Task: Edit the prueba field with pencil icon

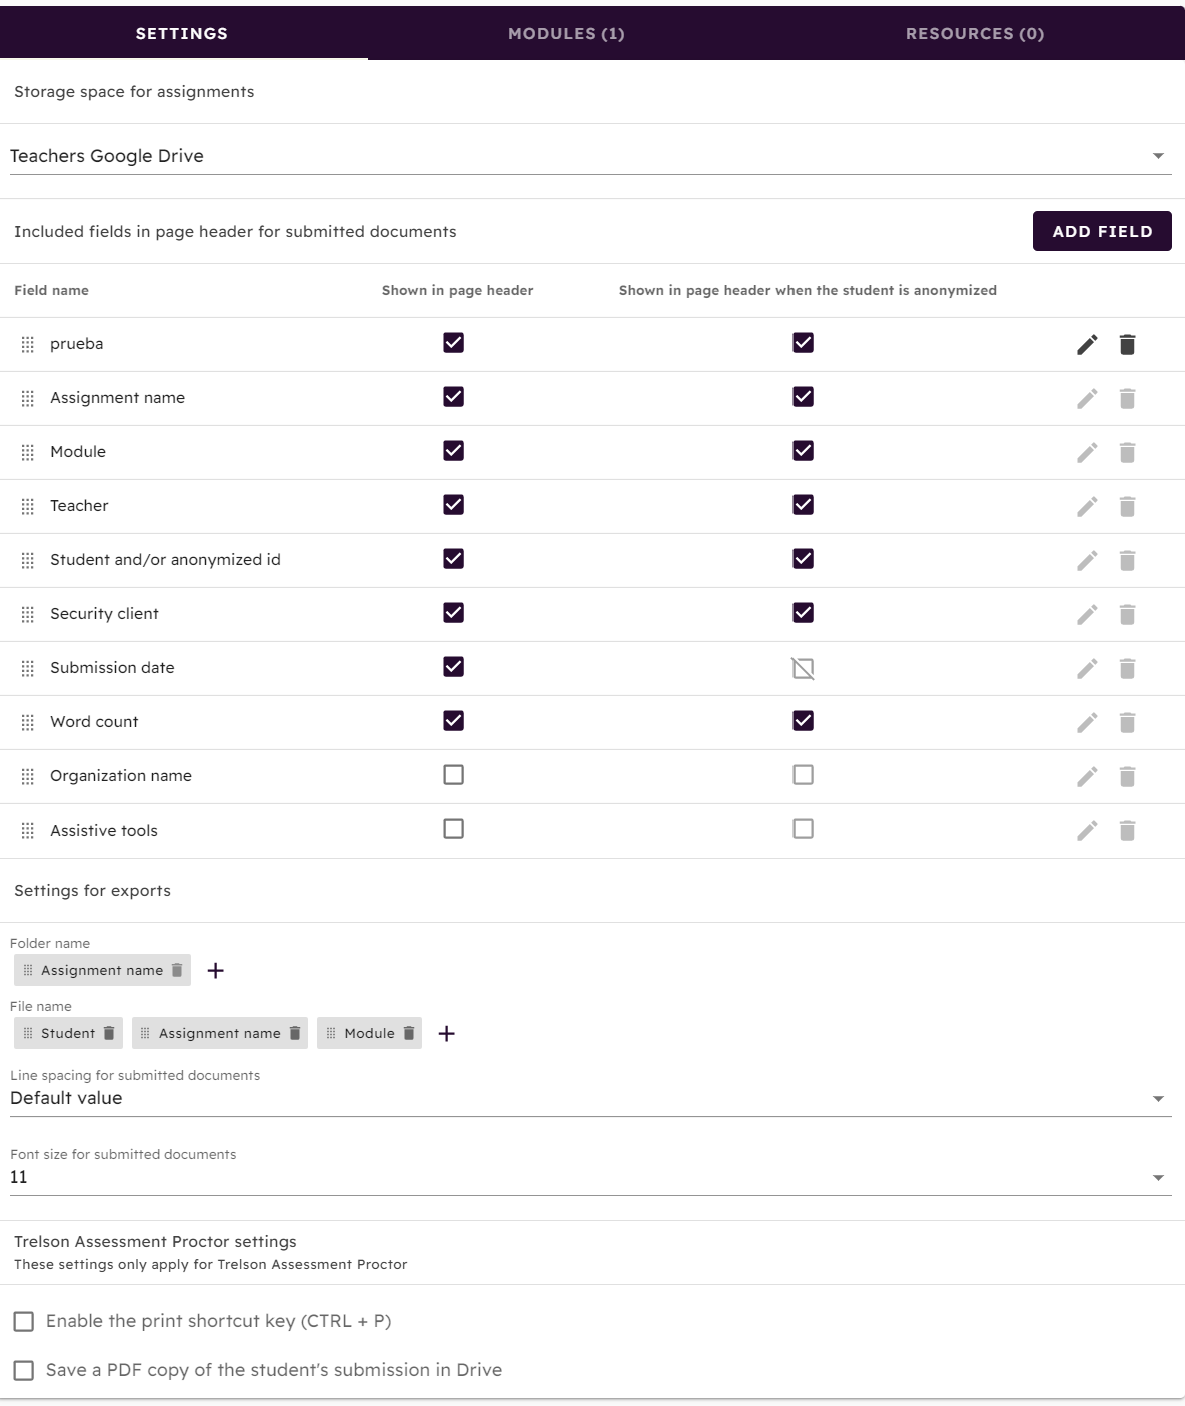Action: 1087,344
